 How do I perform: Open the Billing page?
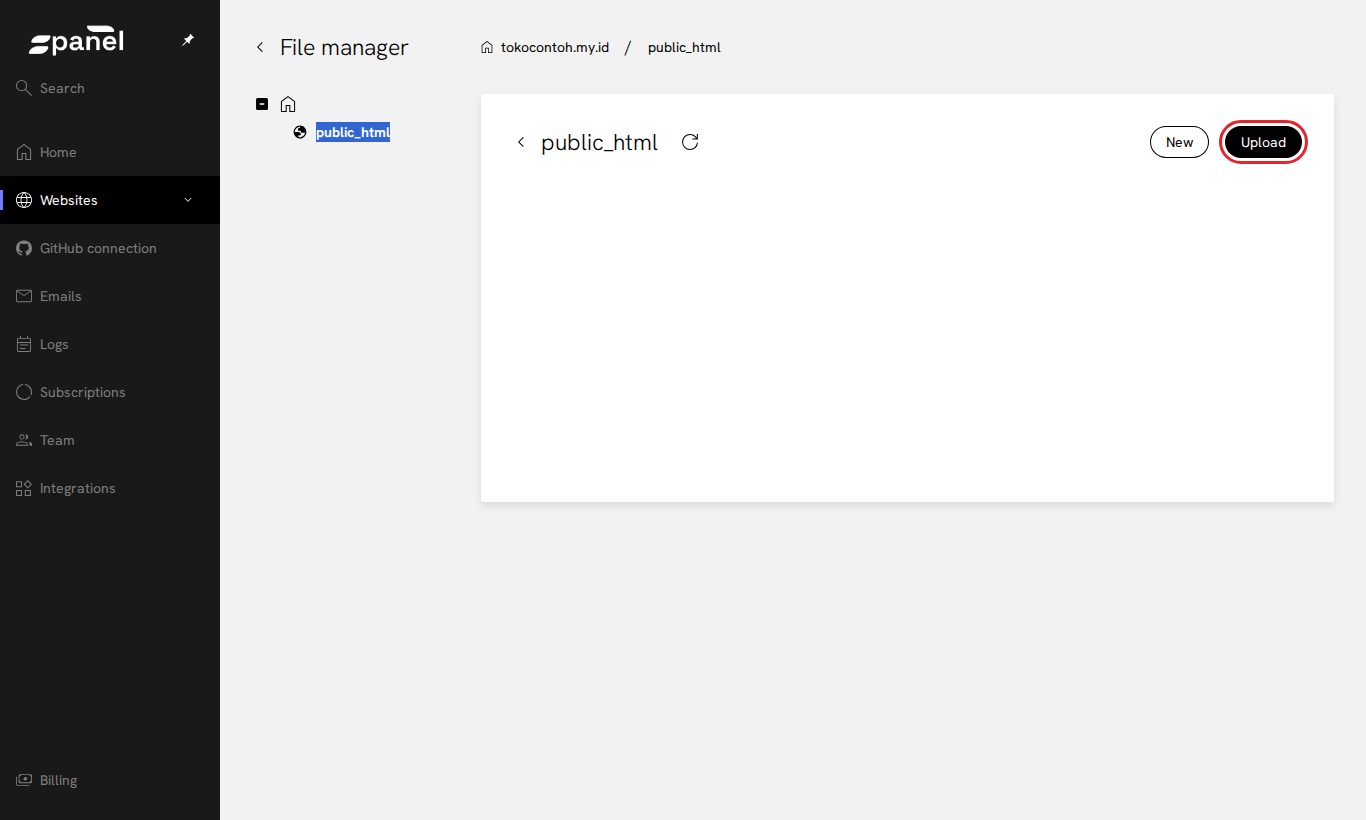point(58,780)
